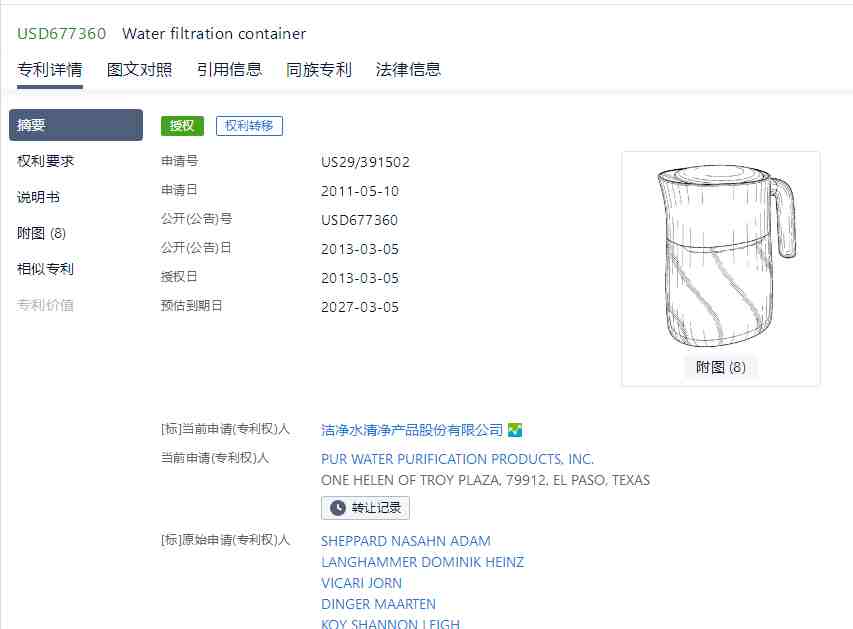Image resolution: width=853 pixels, height=629 pixels.
Task: Click the 专利价值 sidebar item
Action: (45, 305)
